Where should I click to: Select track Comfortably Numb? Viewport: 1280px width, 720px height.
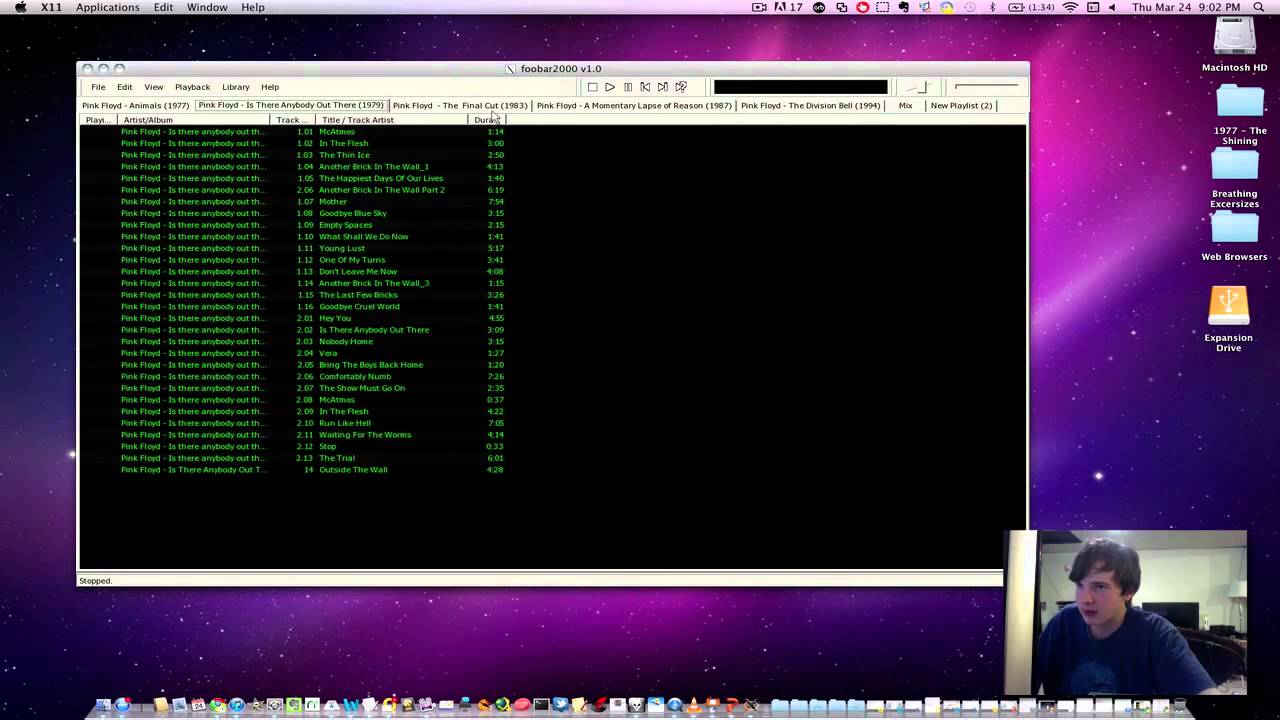pyautogui.click(x=355, y=376)
